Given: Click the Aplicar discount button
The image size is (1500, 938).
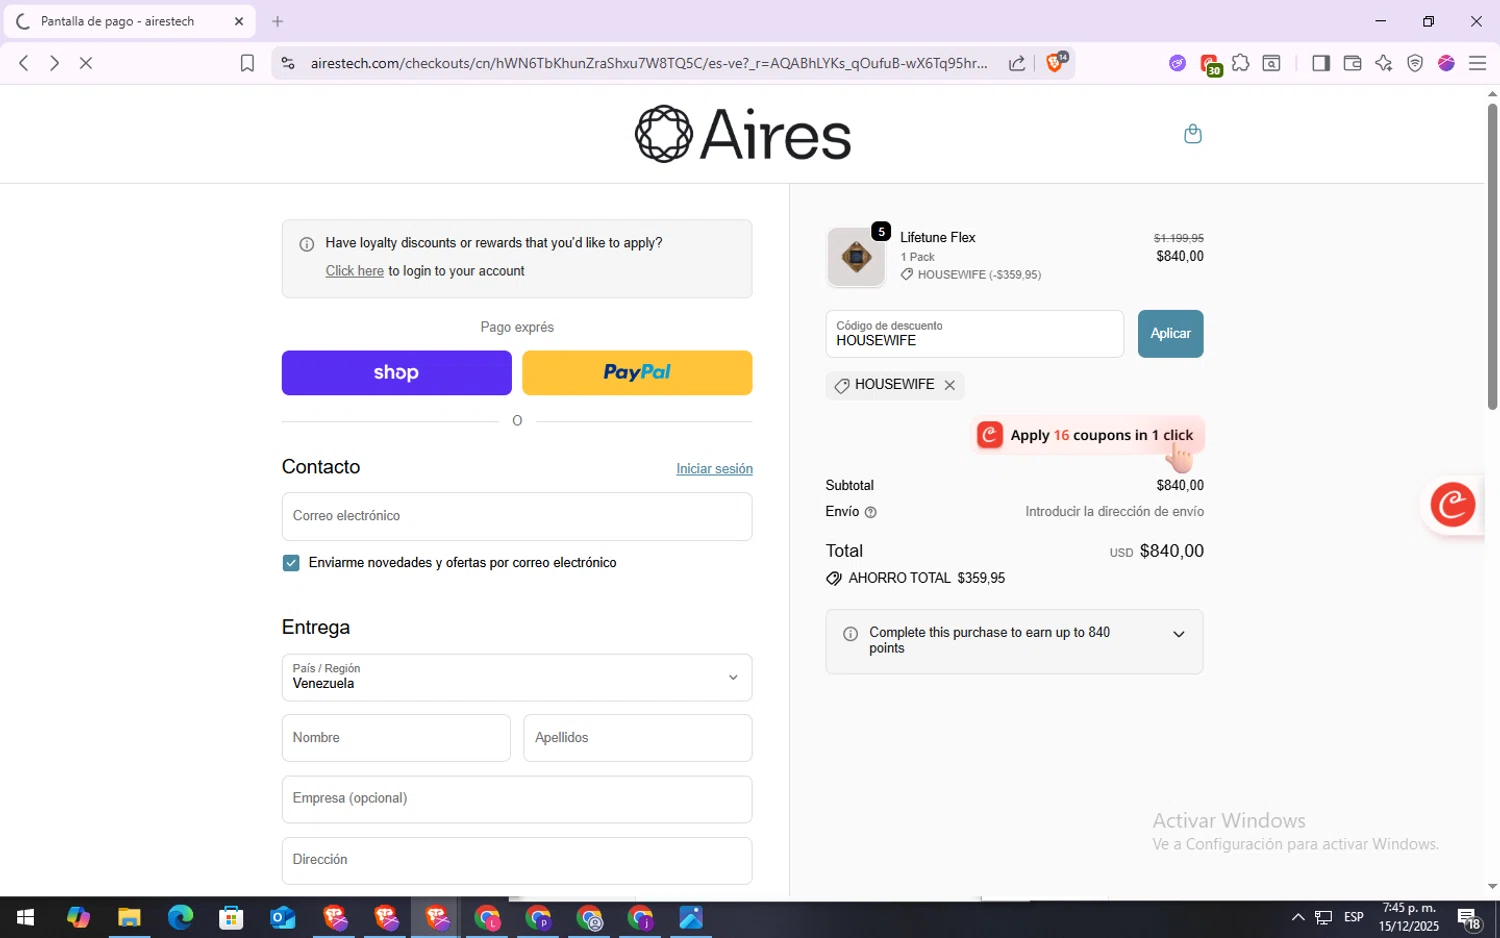Looking at the screenshot, I should pos(1170,334).
